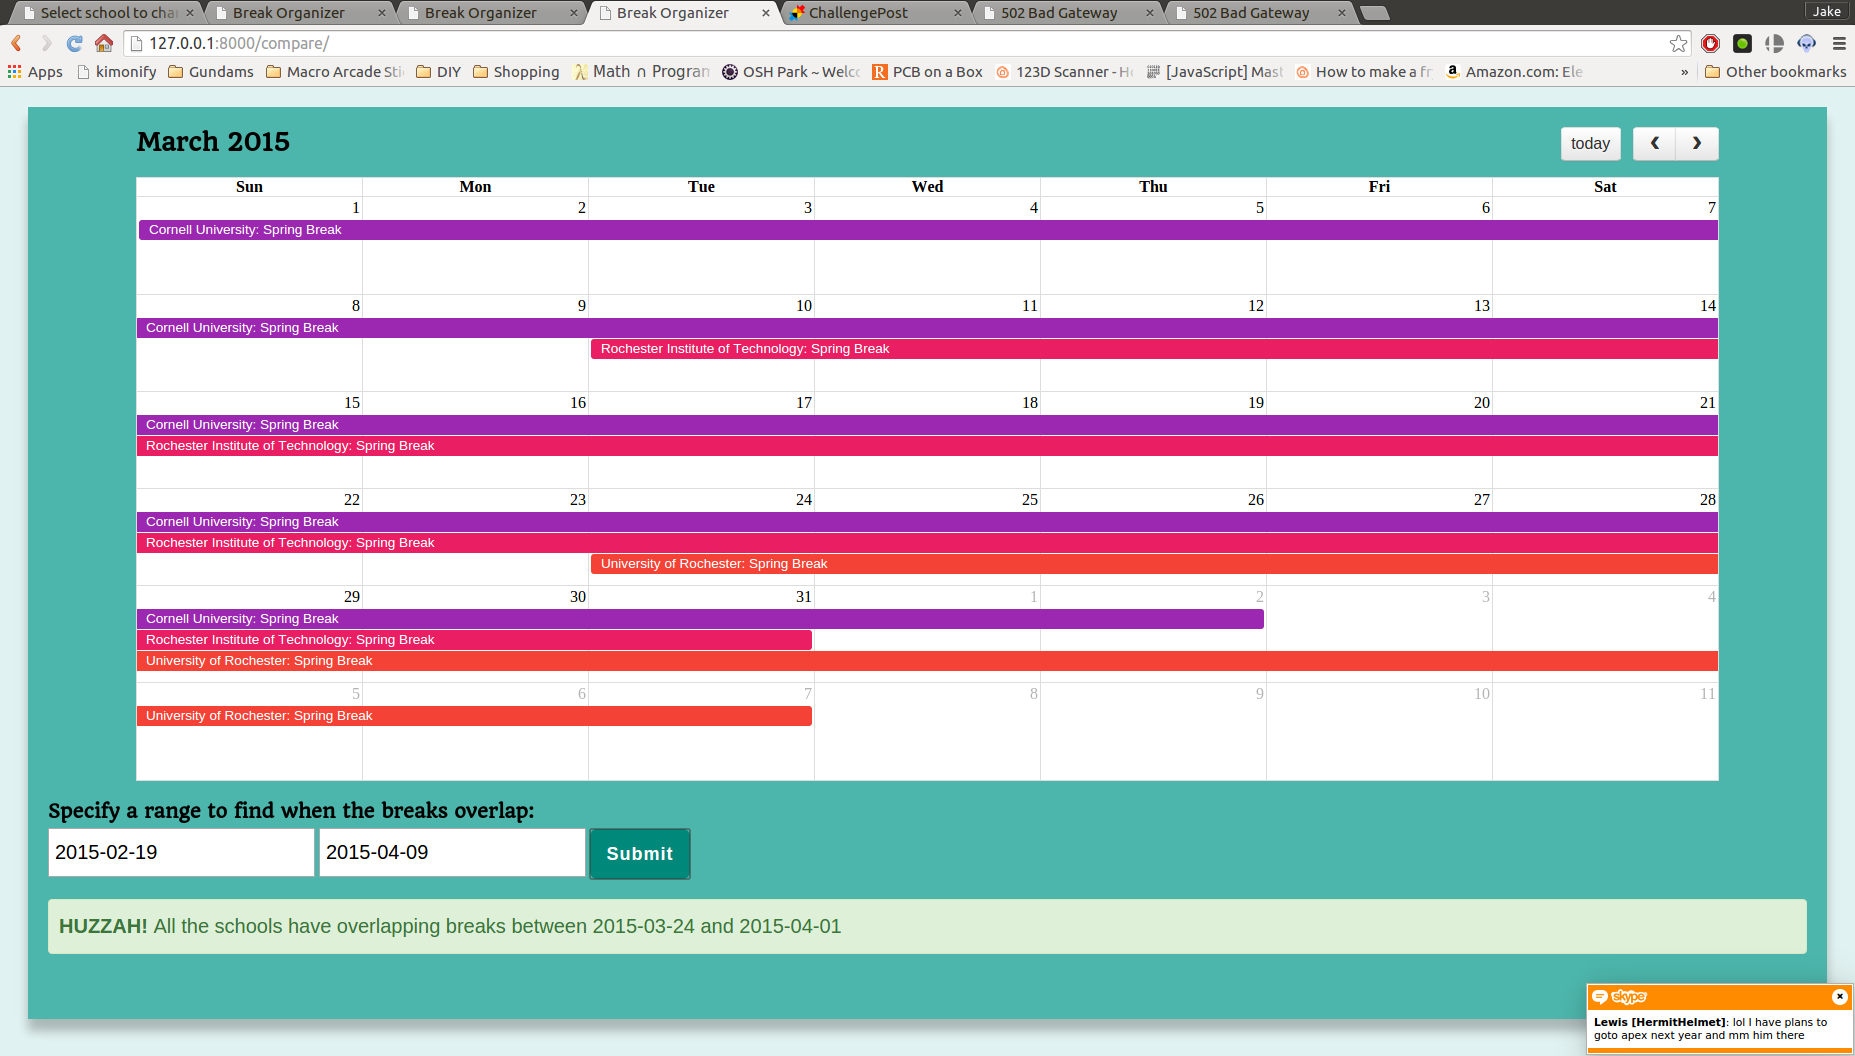Expand the DIY bookmark folder
This screenshot has height=1056, width=1855.
(438, 72)
